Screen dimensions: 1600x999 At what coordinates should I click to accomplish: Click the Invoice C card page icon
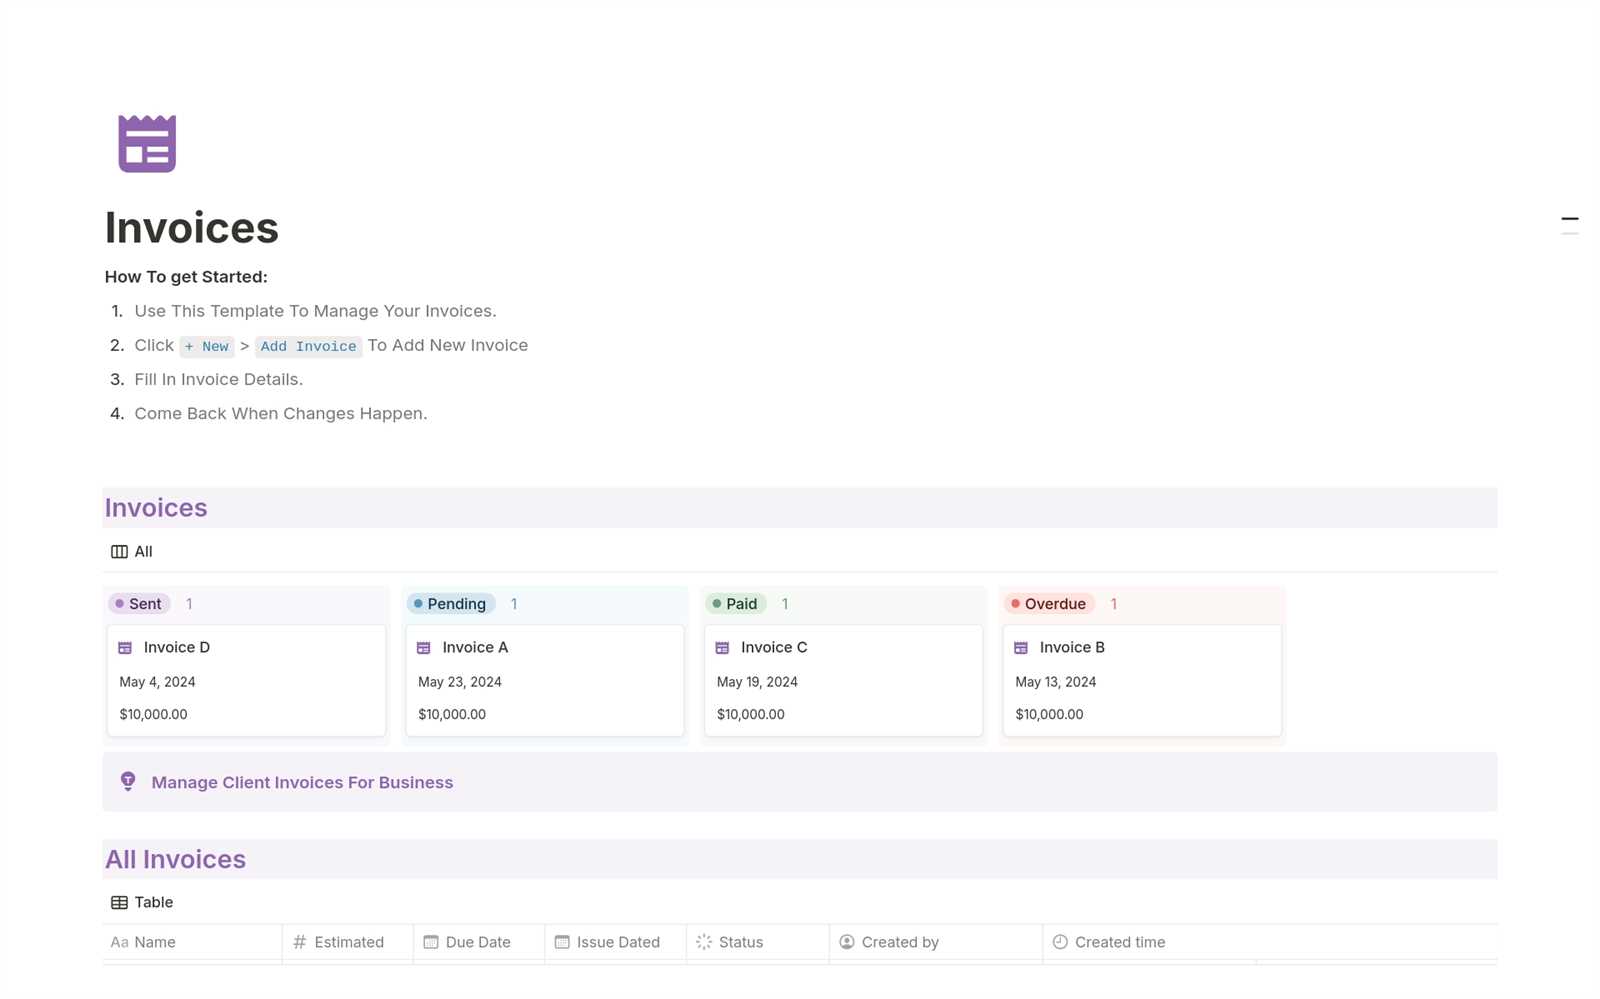pyautogui.click(x=722, y=648)
